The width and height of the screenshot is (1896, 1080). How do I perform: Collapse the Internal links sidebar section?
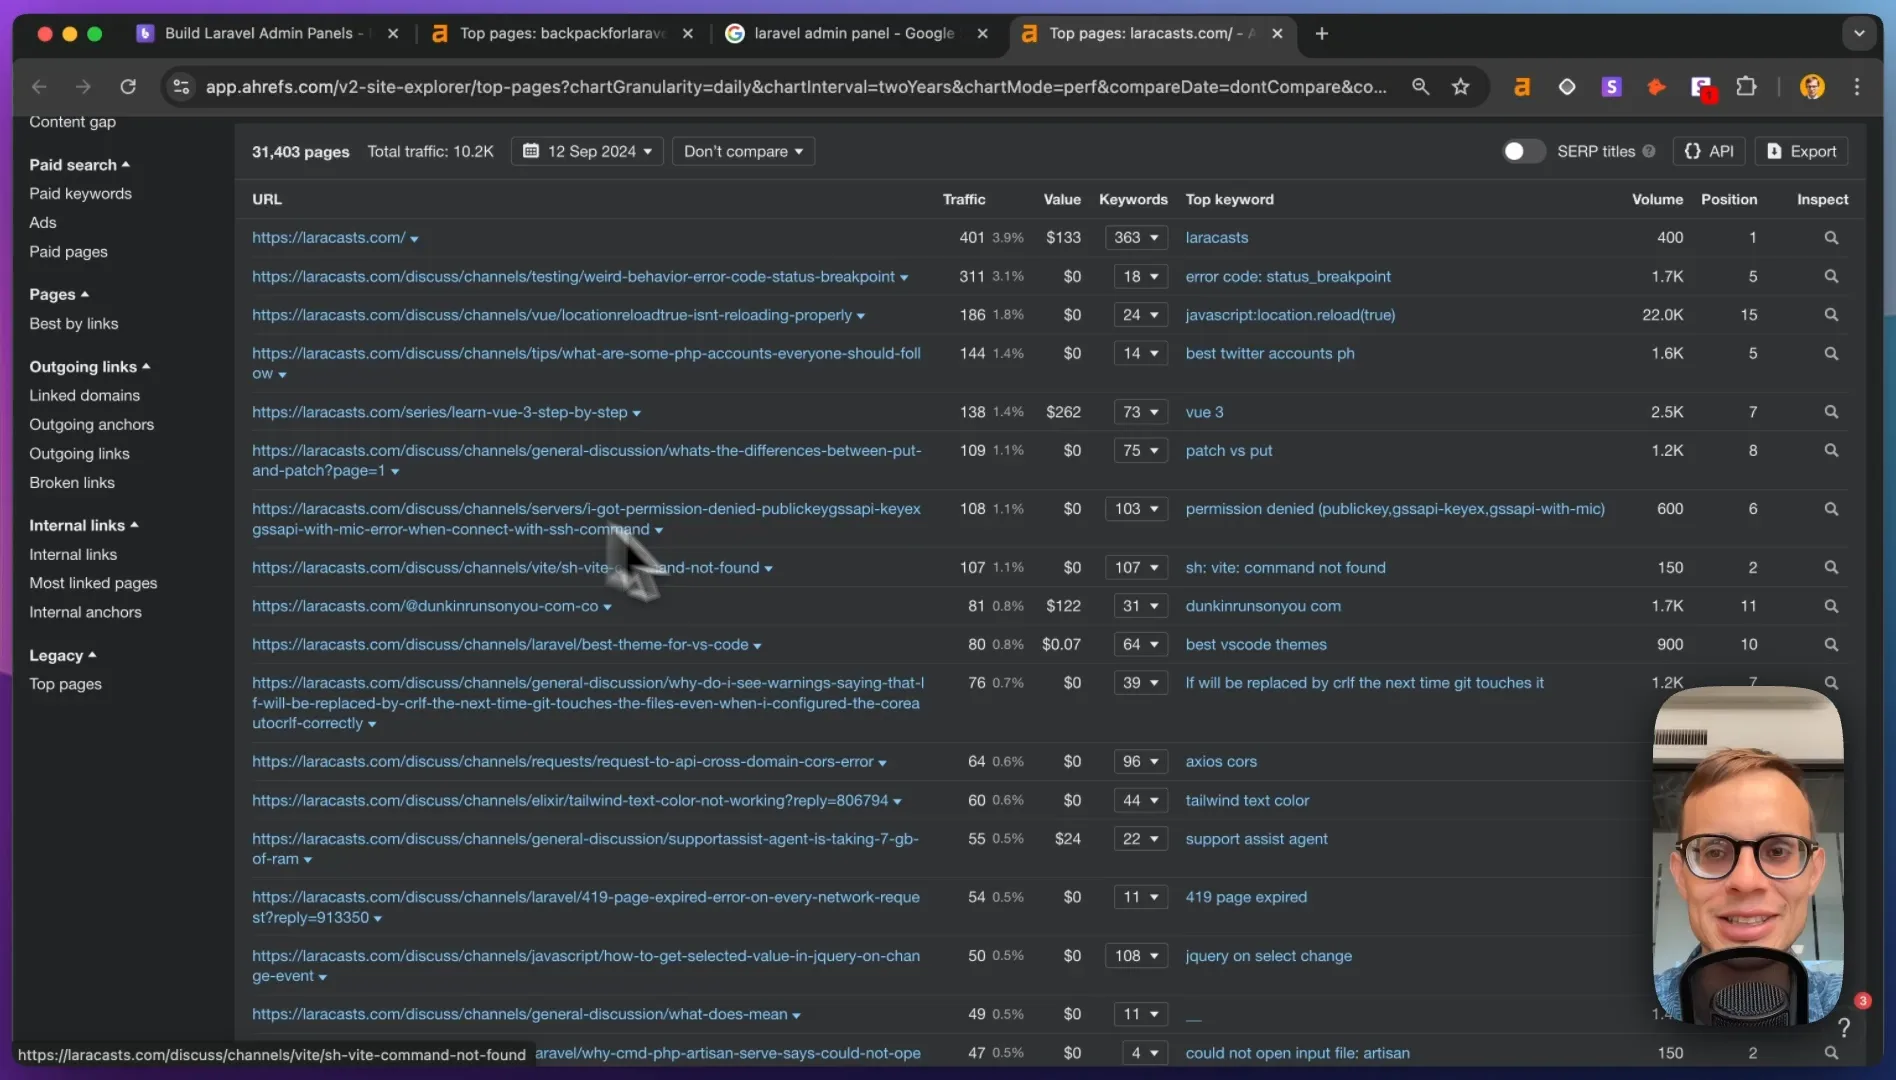[83, 526]
